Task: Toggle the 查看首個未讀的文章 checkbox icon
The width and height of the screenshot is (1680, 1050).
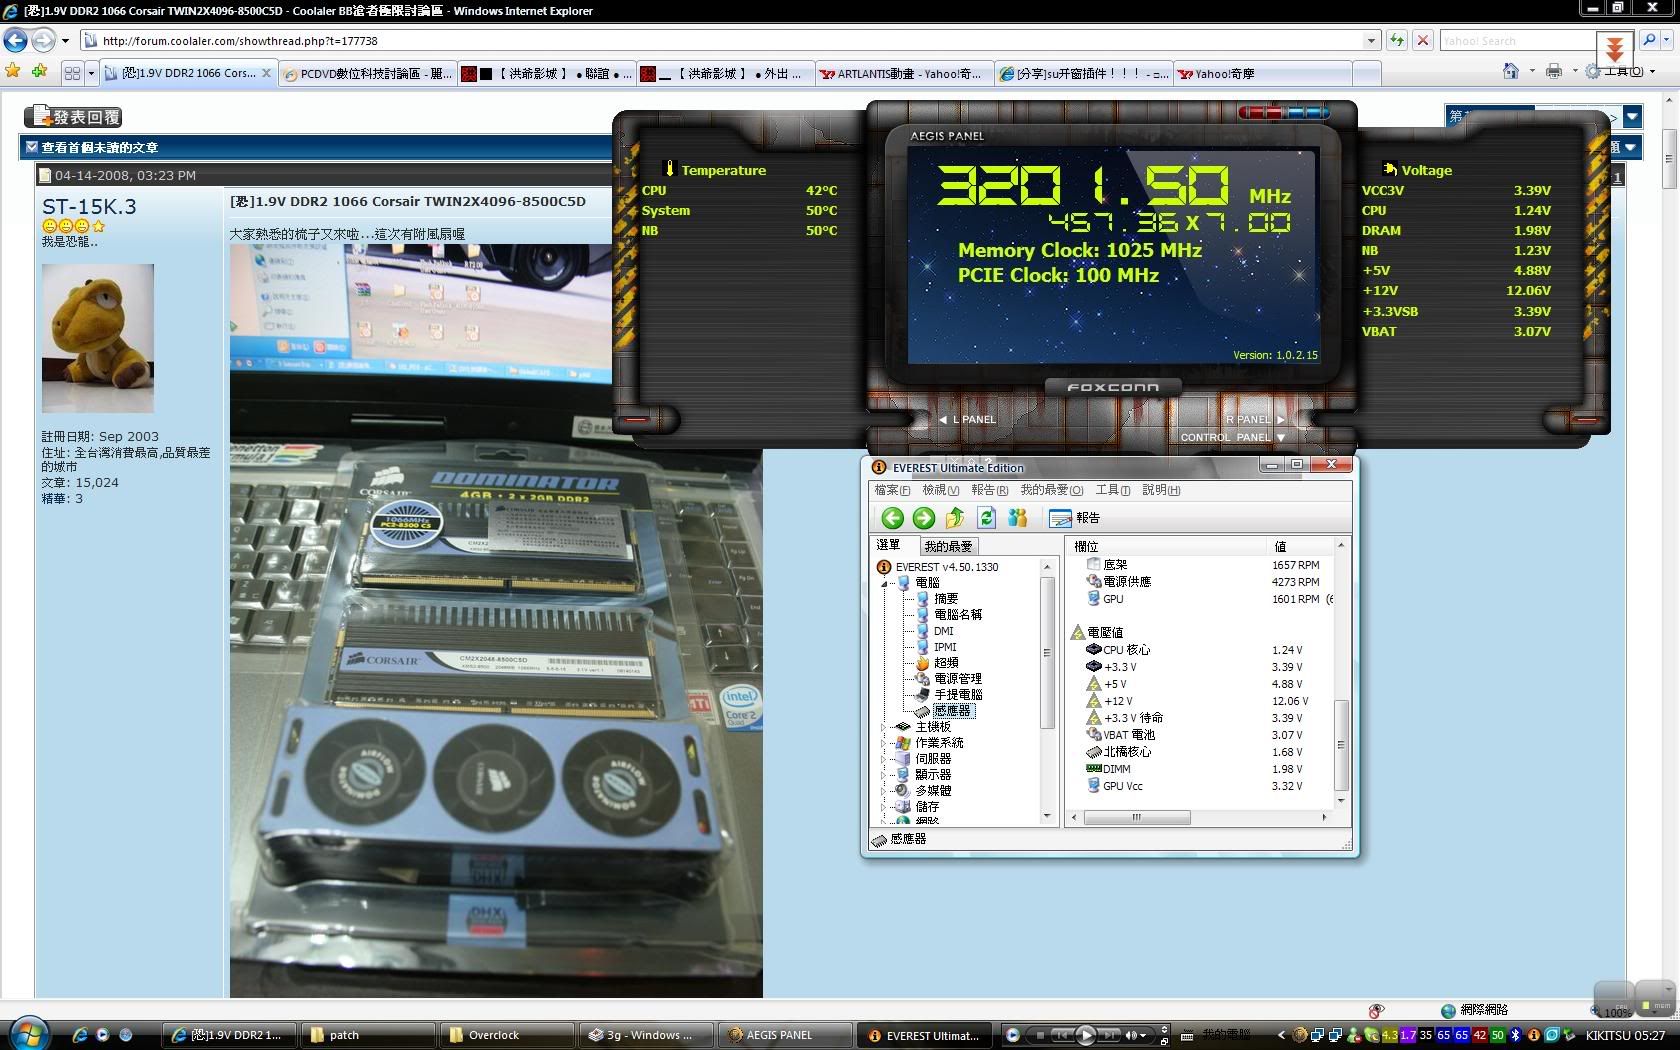Action: click(31, 147)
